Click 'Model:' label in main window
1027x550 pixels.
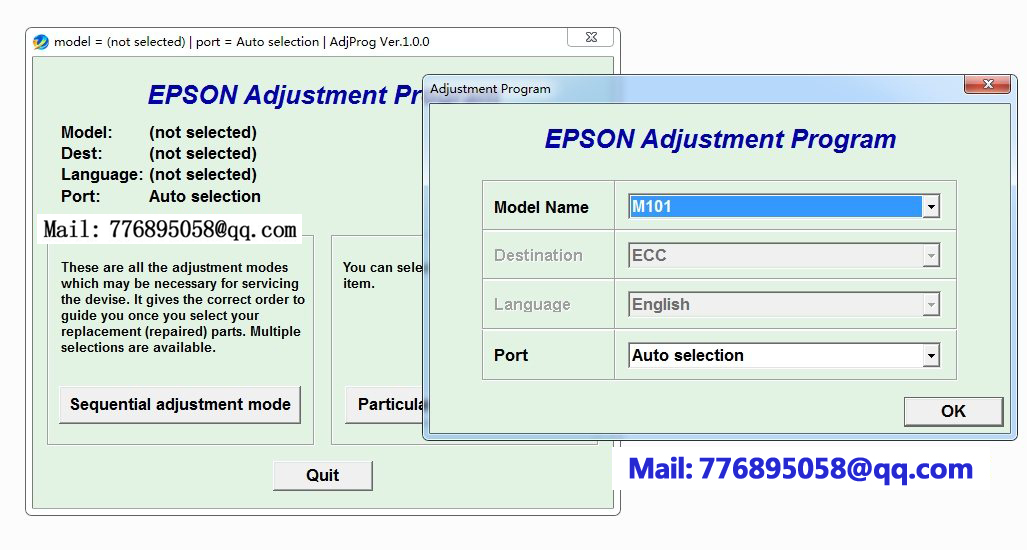[x=86, y=132]
